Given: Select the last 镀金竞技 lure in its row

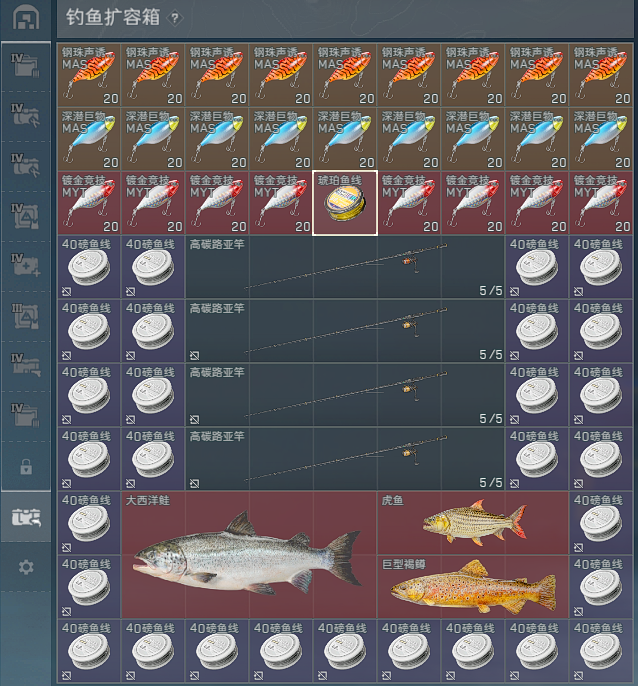Looking at the screenshot, I should point(601,203).
